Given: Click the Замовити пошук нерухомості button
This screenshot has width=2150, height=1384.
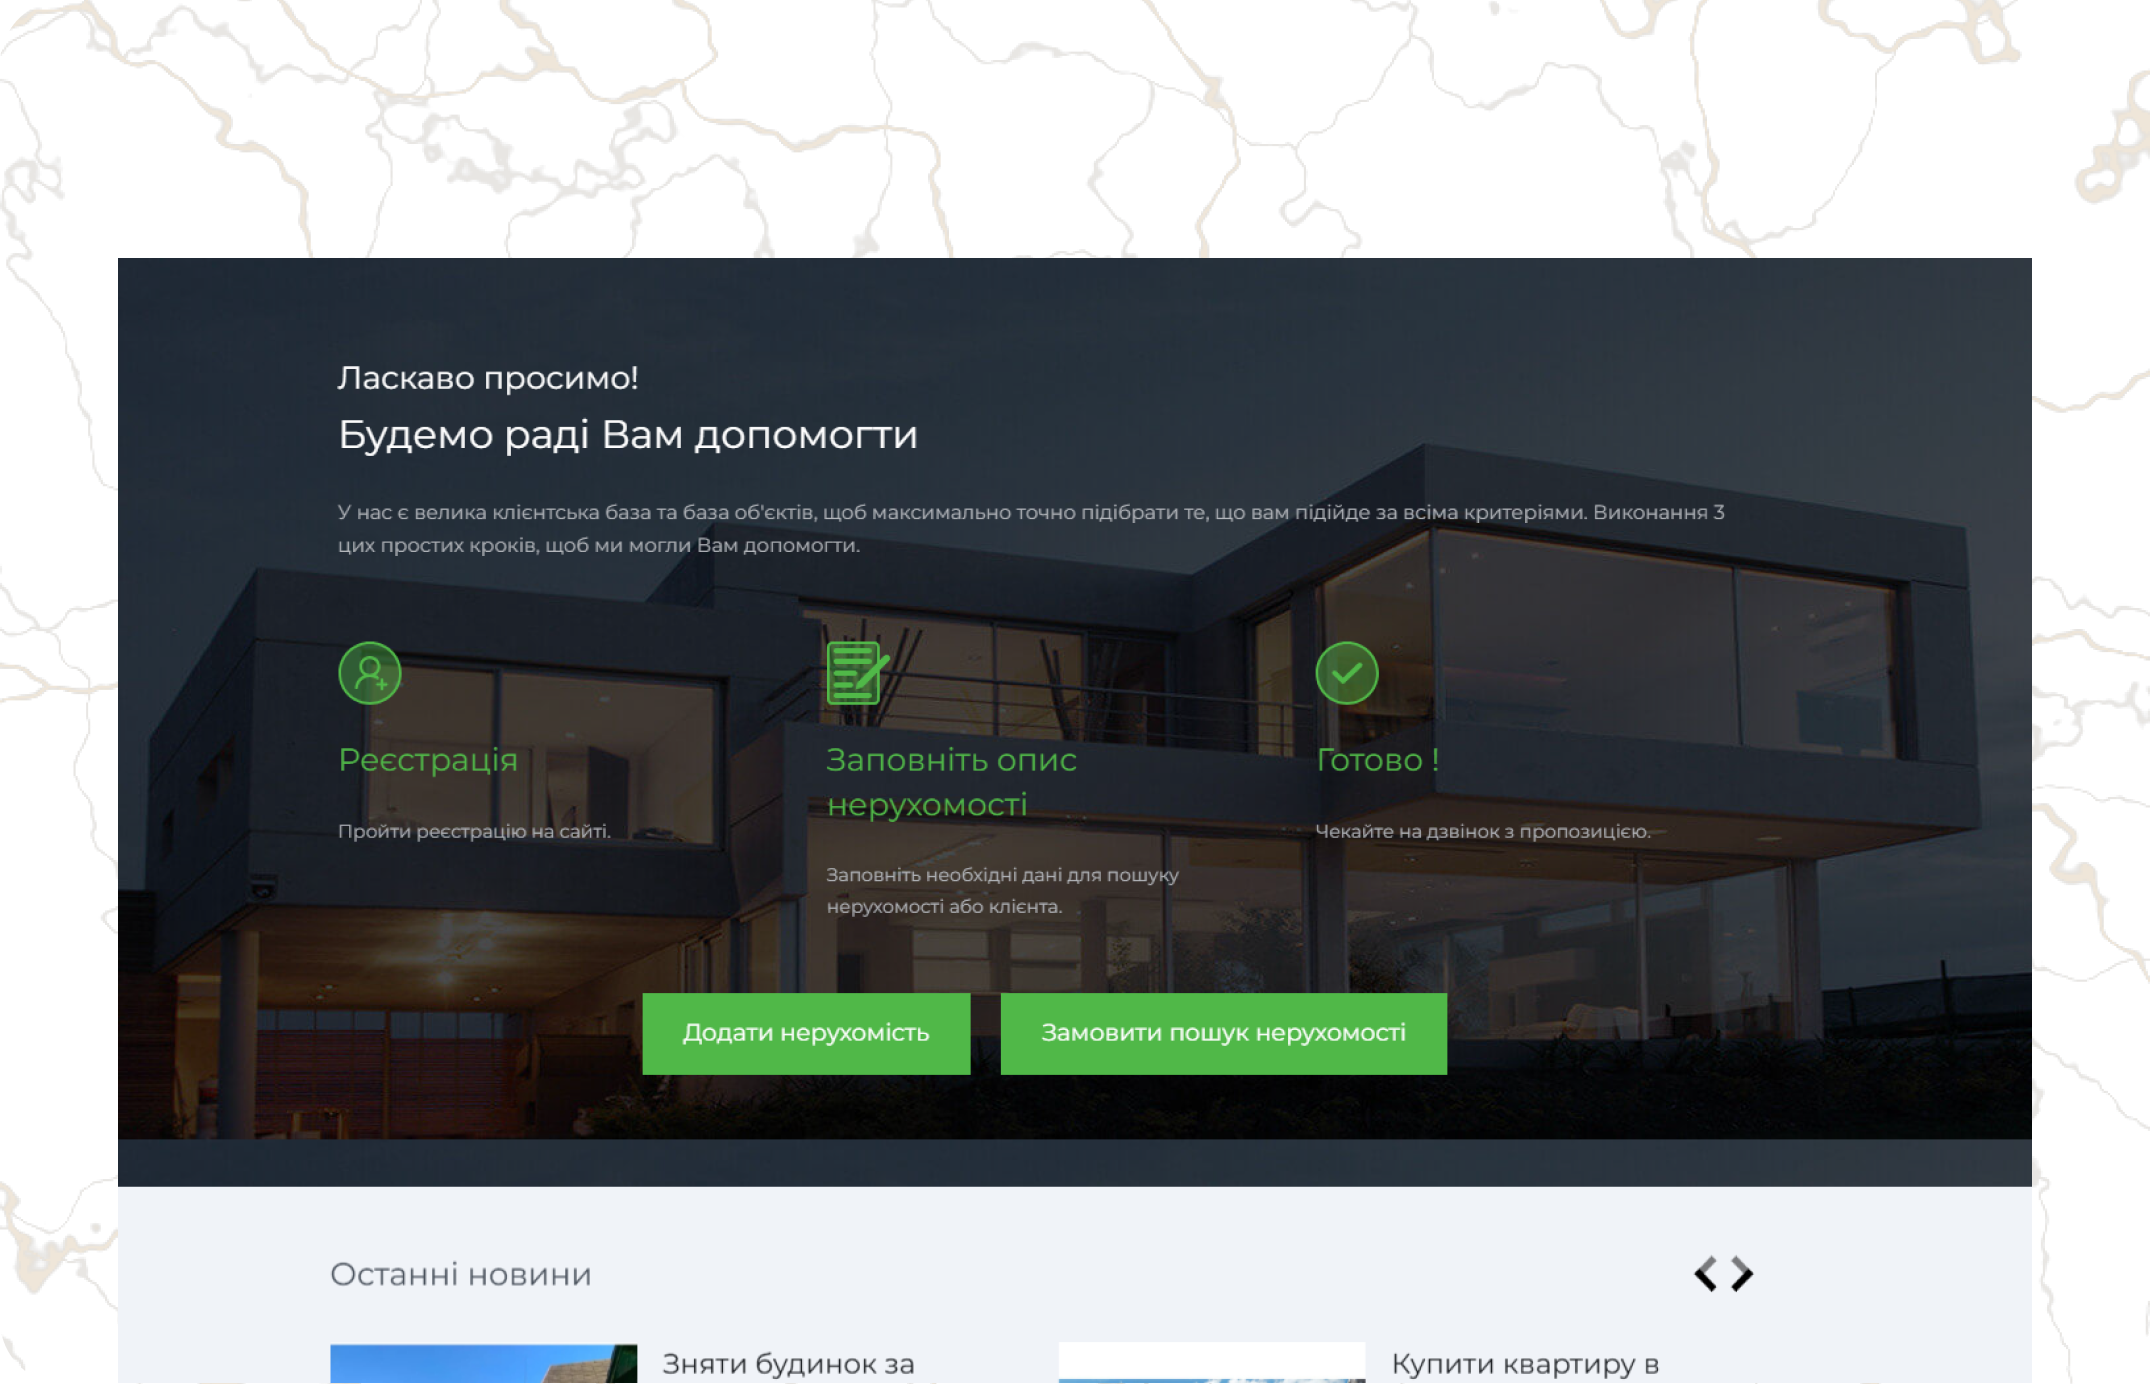Looking at the screenshot, I should click(x=1222, y=1033).
